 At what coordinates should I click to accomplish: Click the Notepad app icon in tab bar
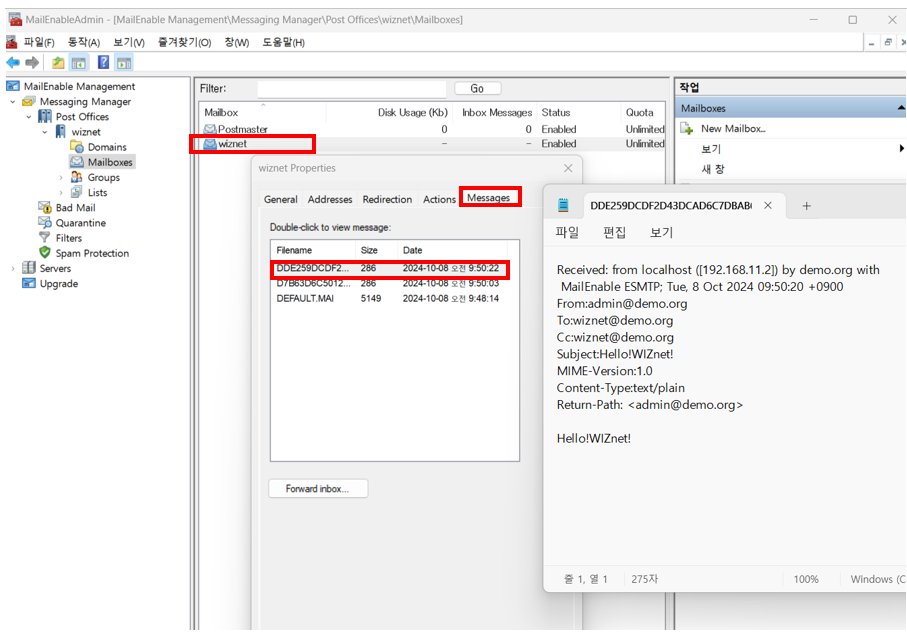tap(563, 205)
